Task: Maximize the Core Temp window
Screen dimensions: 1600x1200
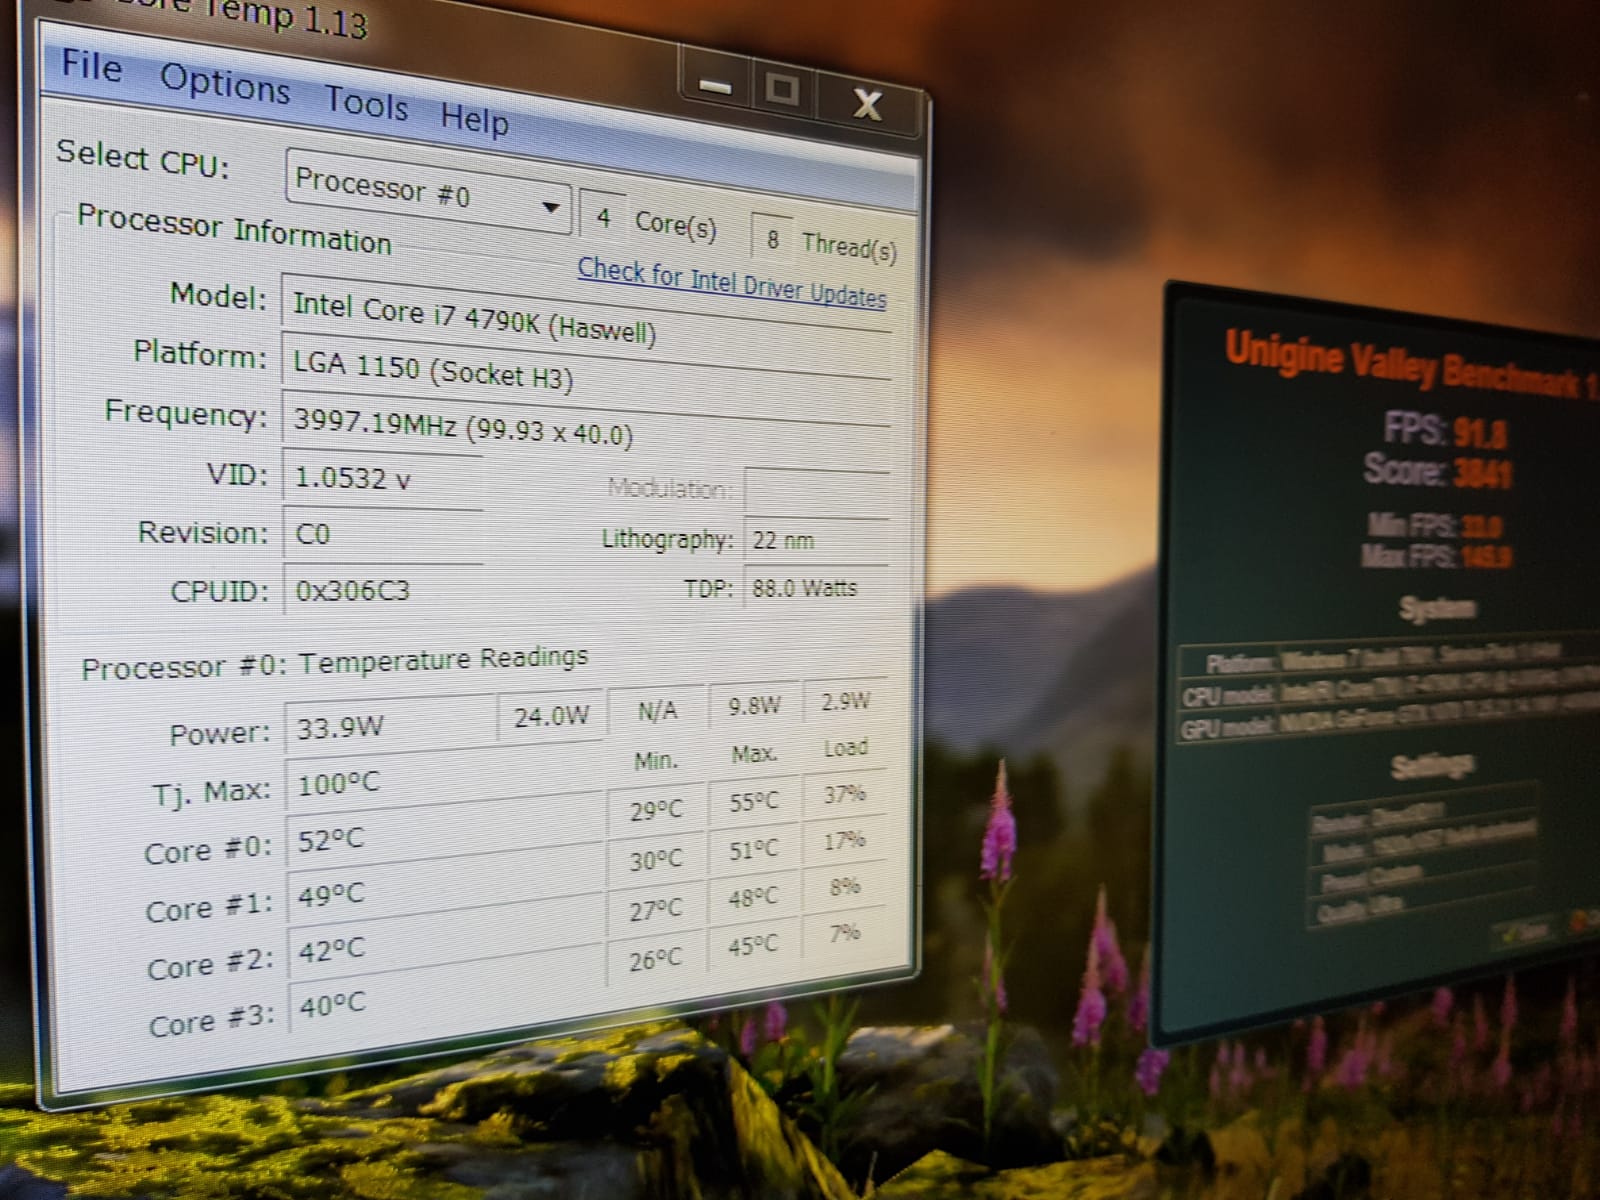Action: 782,91
